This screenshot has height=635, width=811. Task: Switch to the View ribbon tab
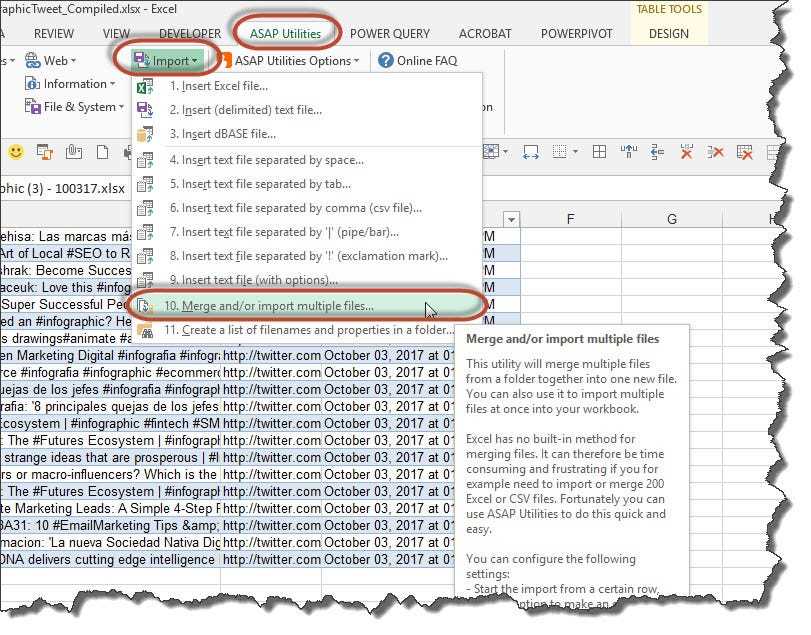tap(116, 34)
